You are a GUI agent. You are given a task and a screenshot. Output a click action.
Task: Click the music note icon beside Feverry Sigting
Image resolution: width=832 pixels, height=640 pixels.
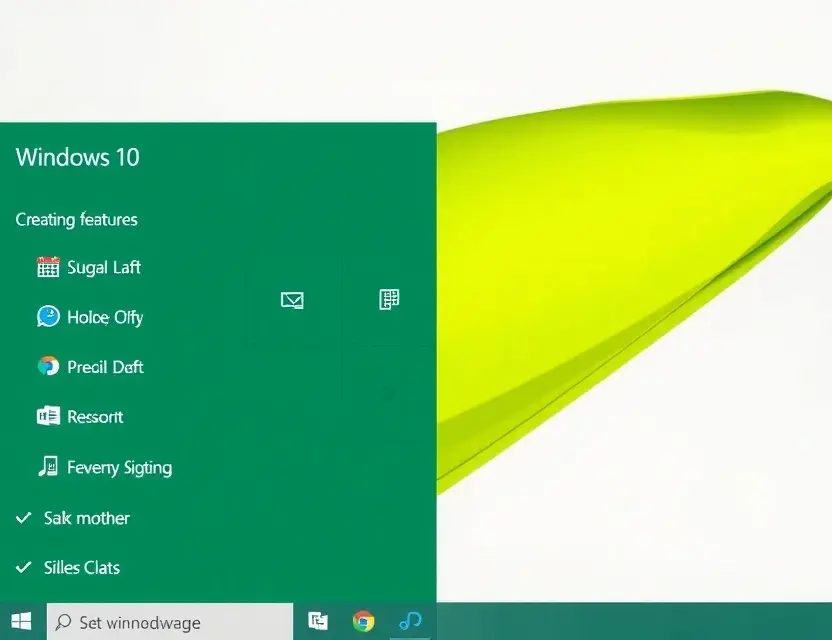pyautogui.click(x=48, y=466)
